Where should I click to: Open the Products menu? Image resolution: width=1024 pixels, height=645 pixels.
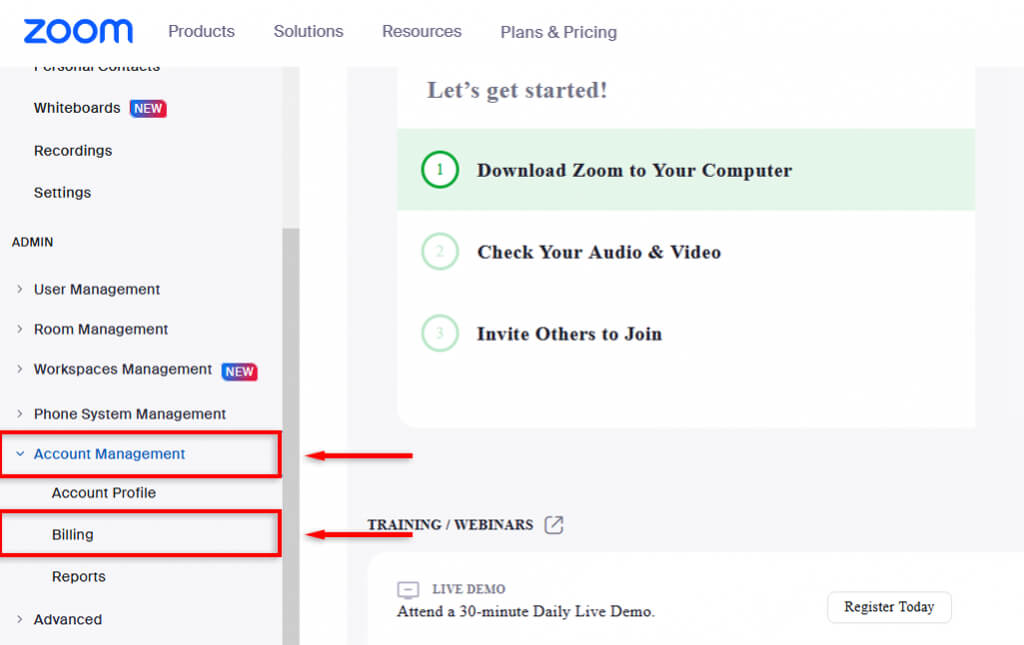(201, 31)
